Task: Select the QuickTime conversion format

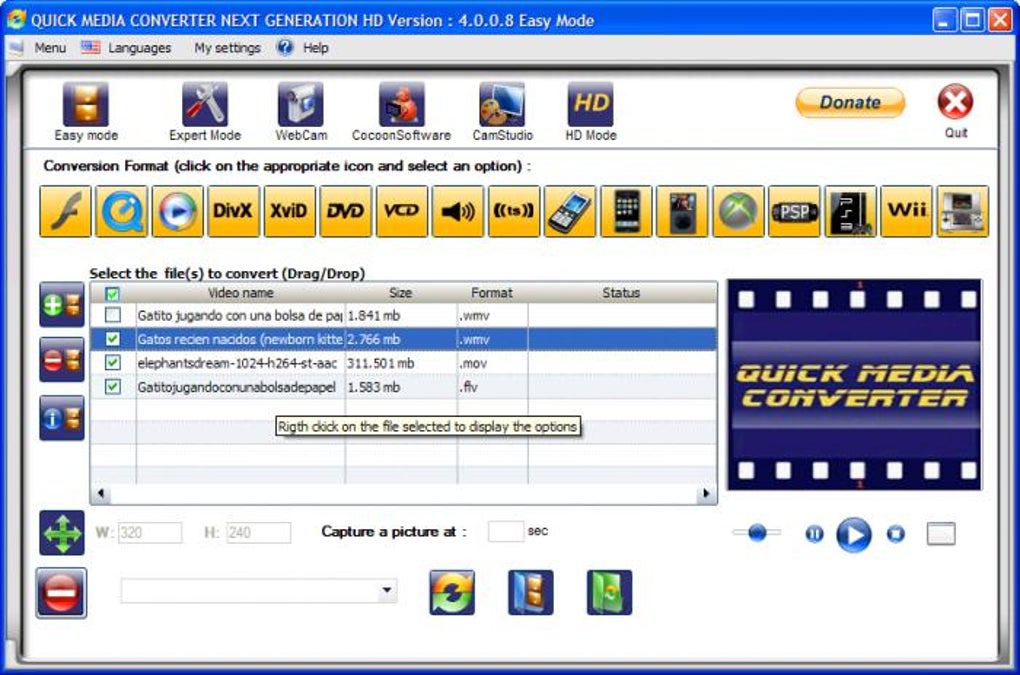Action: tap(122, 211)
